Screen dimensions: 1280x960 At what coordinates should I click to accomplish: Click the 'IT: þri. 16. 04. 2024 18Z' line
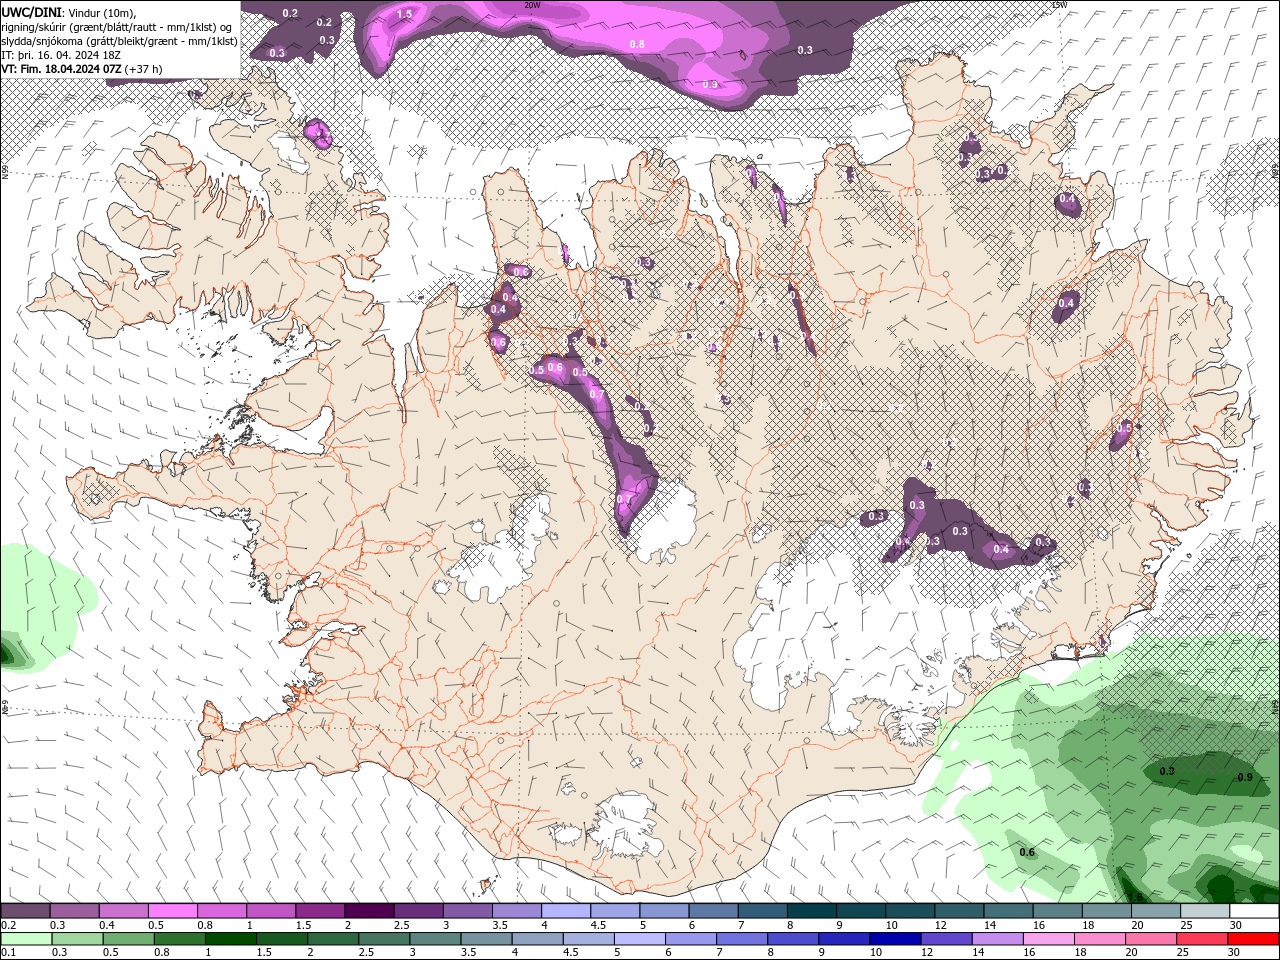pos(62,55)
